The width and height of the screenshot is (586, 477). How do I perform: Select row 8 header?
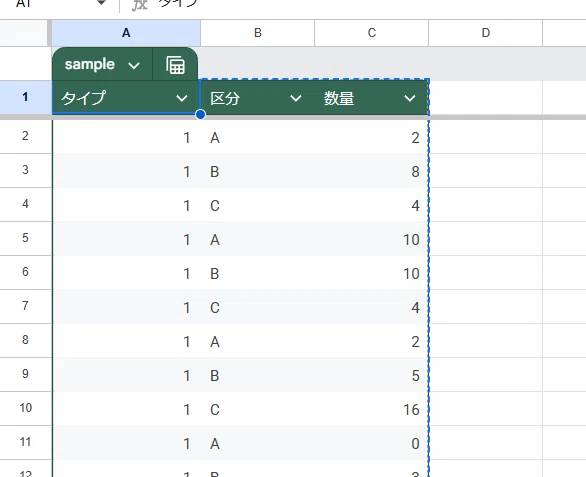coord(25,340)
